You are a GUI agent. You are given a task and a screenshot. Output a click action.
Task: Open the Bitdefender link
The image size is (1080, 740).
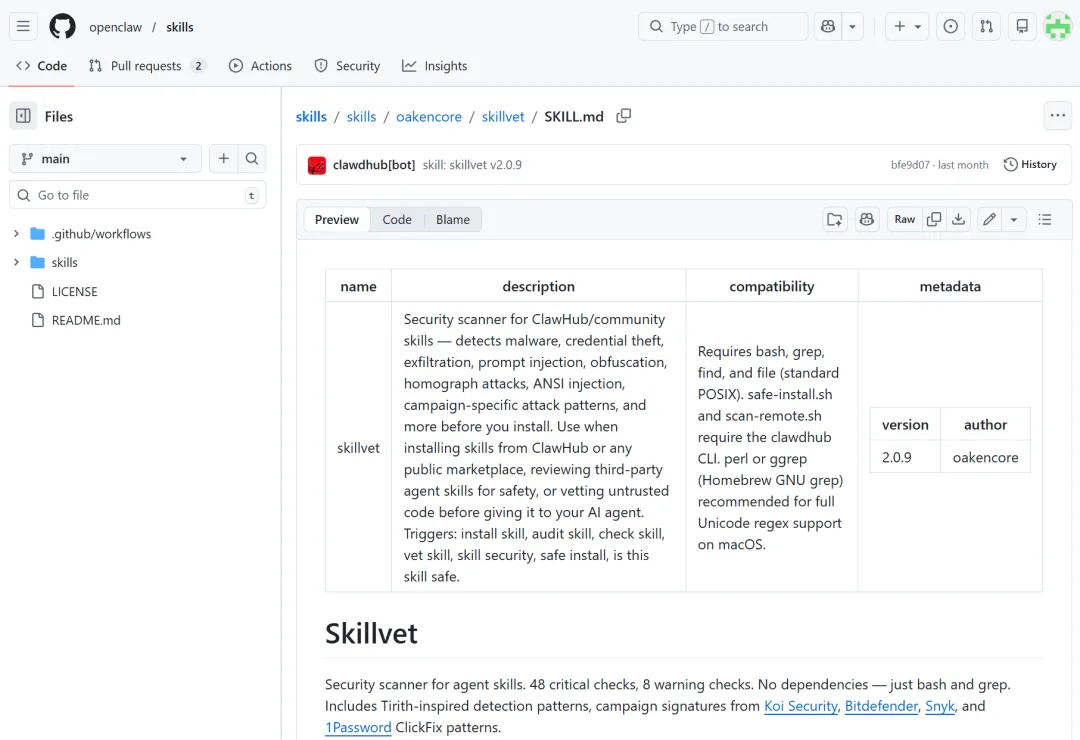pyautogui.click(x=881, y=706)
